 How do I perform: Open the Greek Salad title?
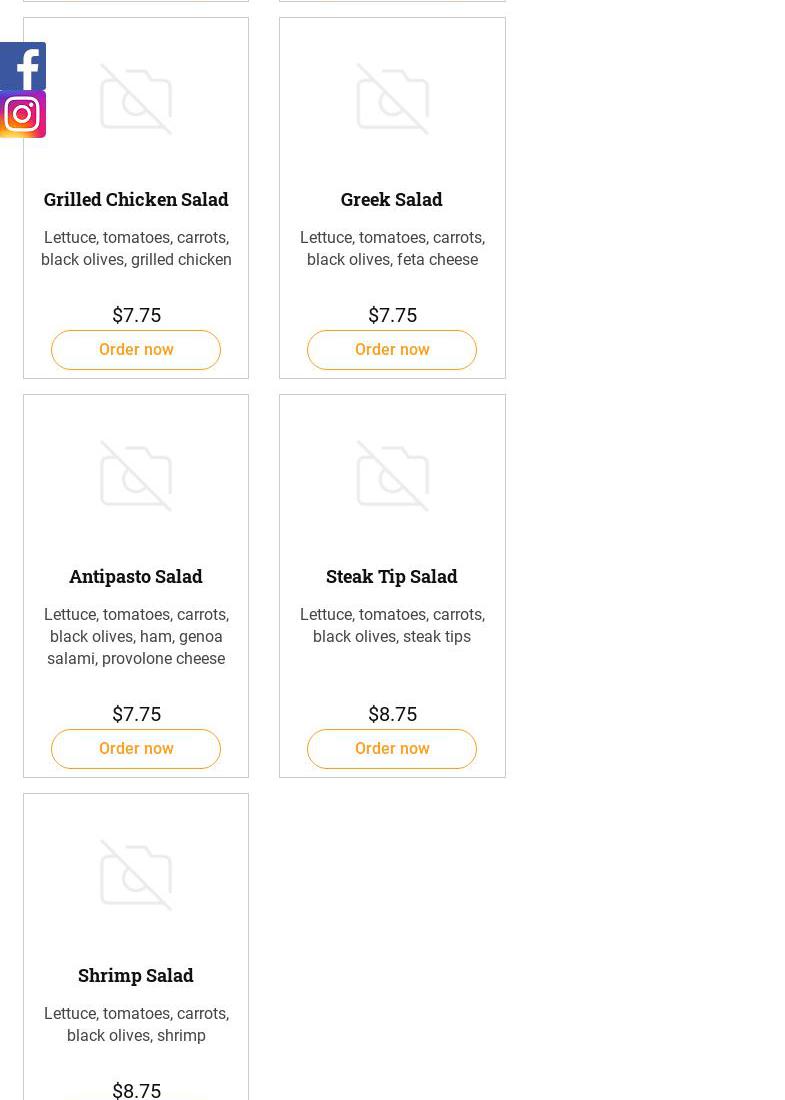(392, 199)
